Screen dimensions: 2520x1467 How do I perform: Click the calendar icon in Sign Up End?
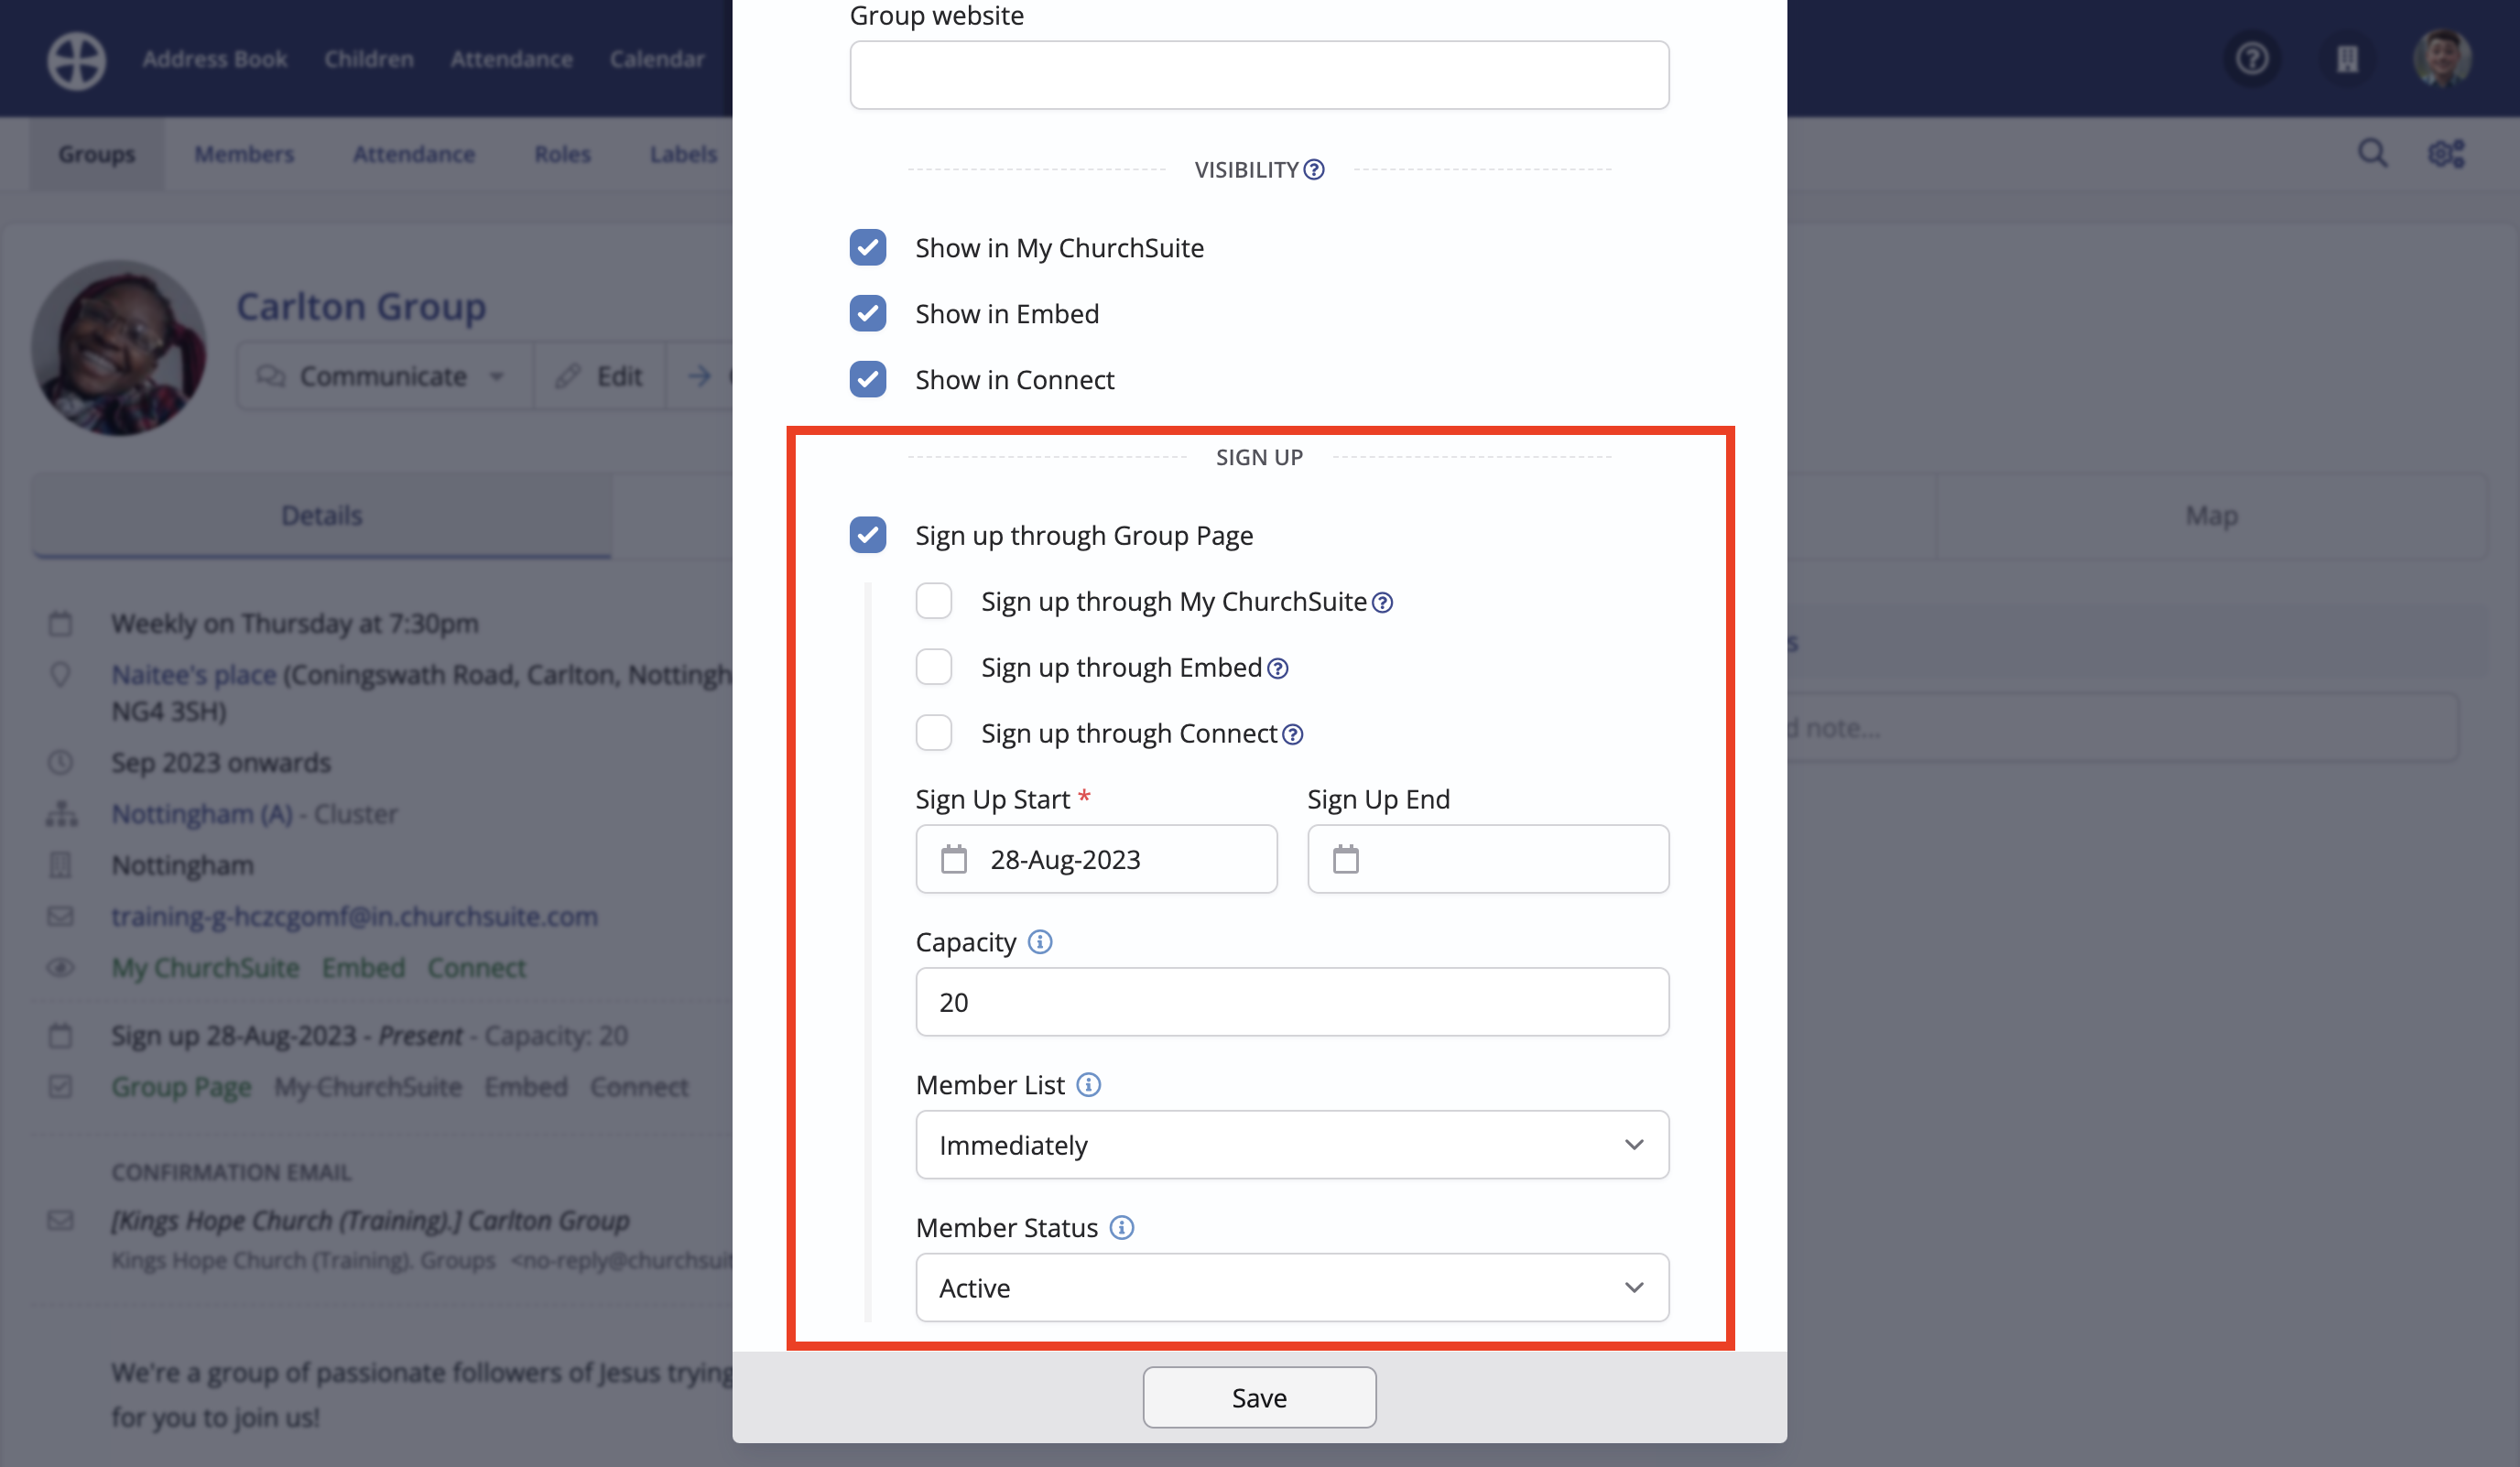tap(1346, 859)
